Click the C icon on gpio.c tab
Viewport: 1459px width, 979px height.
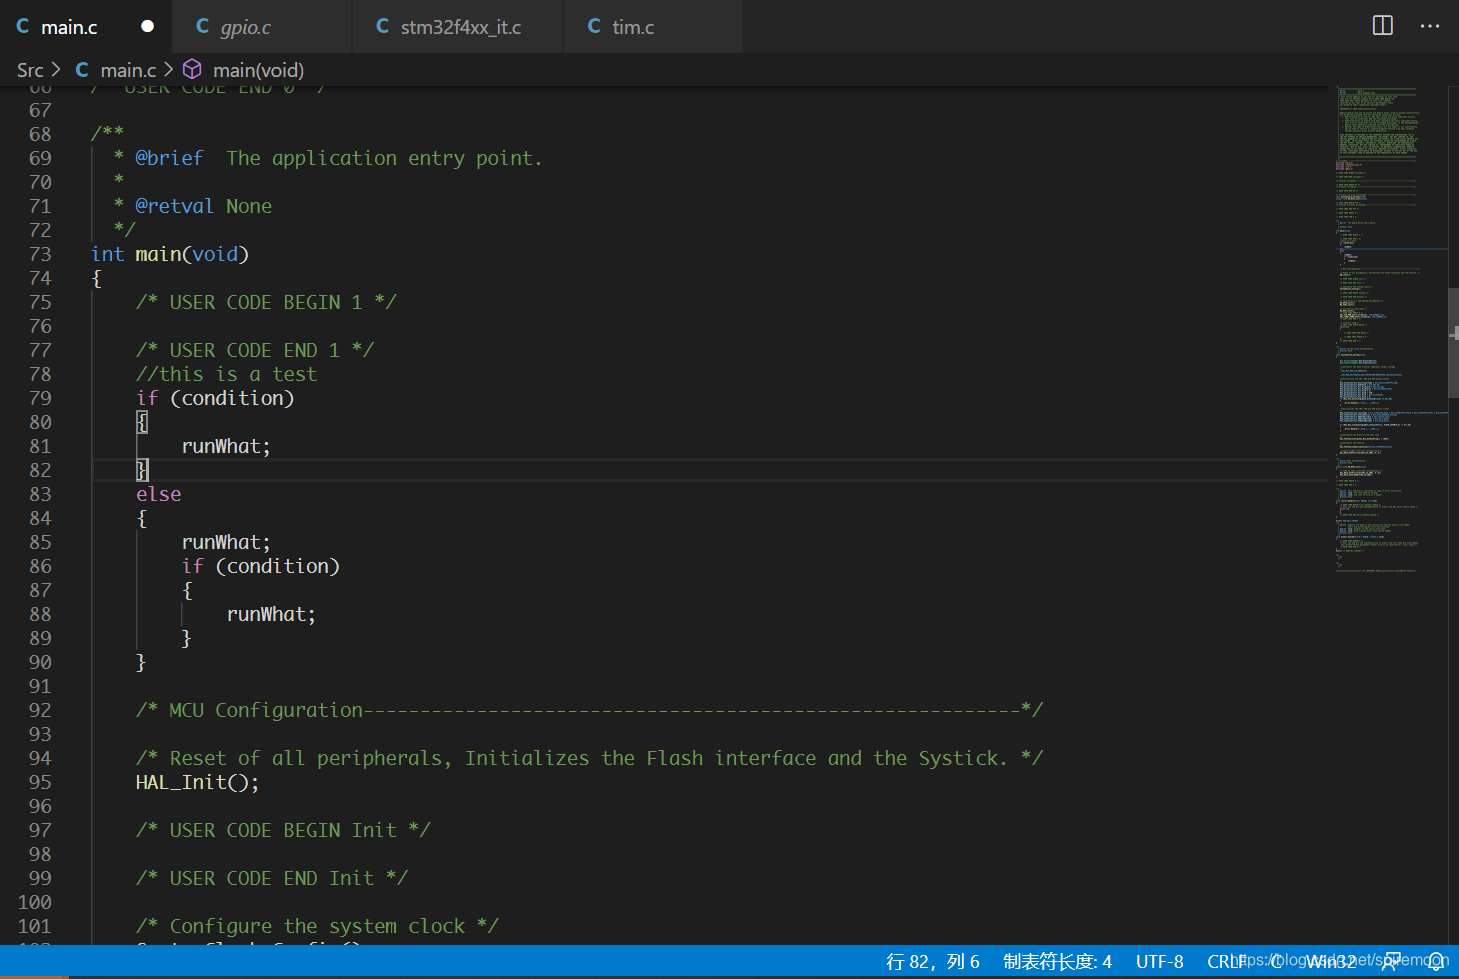pyautogui.click(x=203, y=26)
